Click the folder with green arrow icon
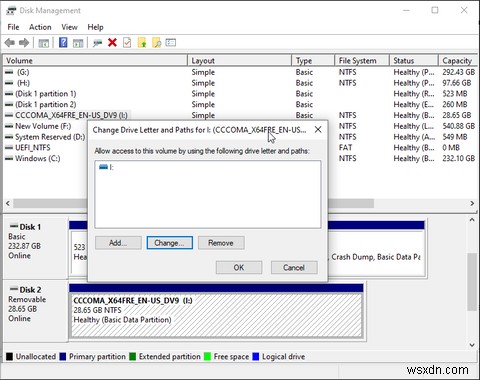Screen dimensions: 480x380 tap(142, 43)
